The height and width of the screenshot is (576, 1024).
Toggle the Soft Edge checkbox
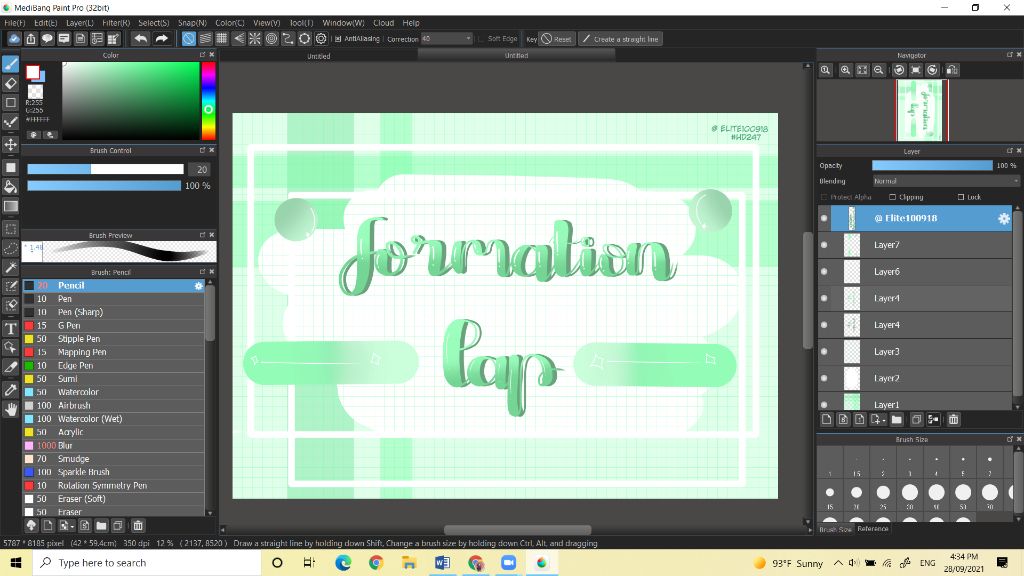(481, 39)
